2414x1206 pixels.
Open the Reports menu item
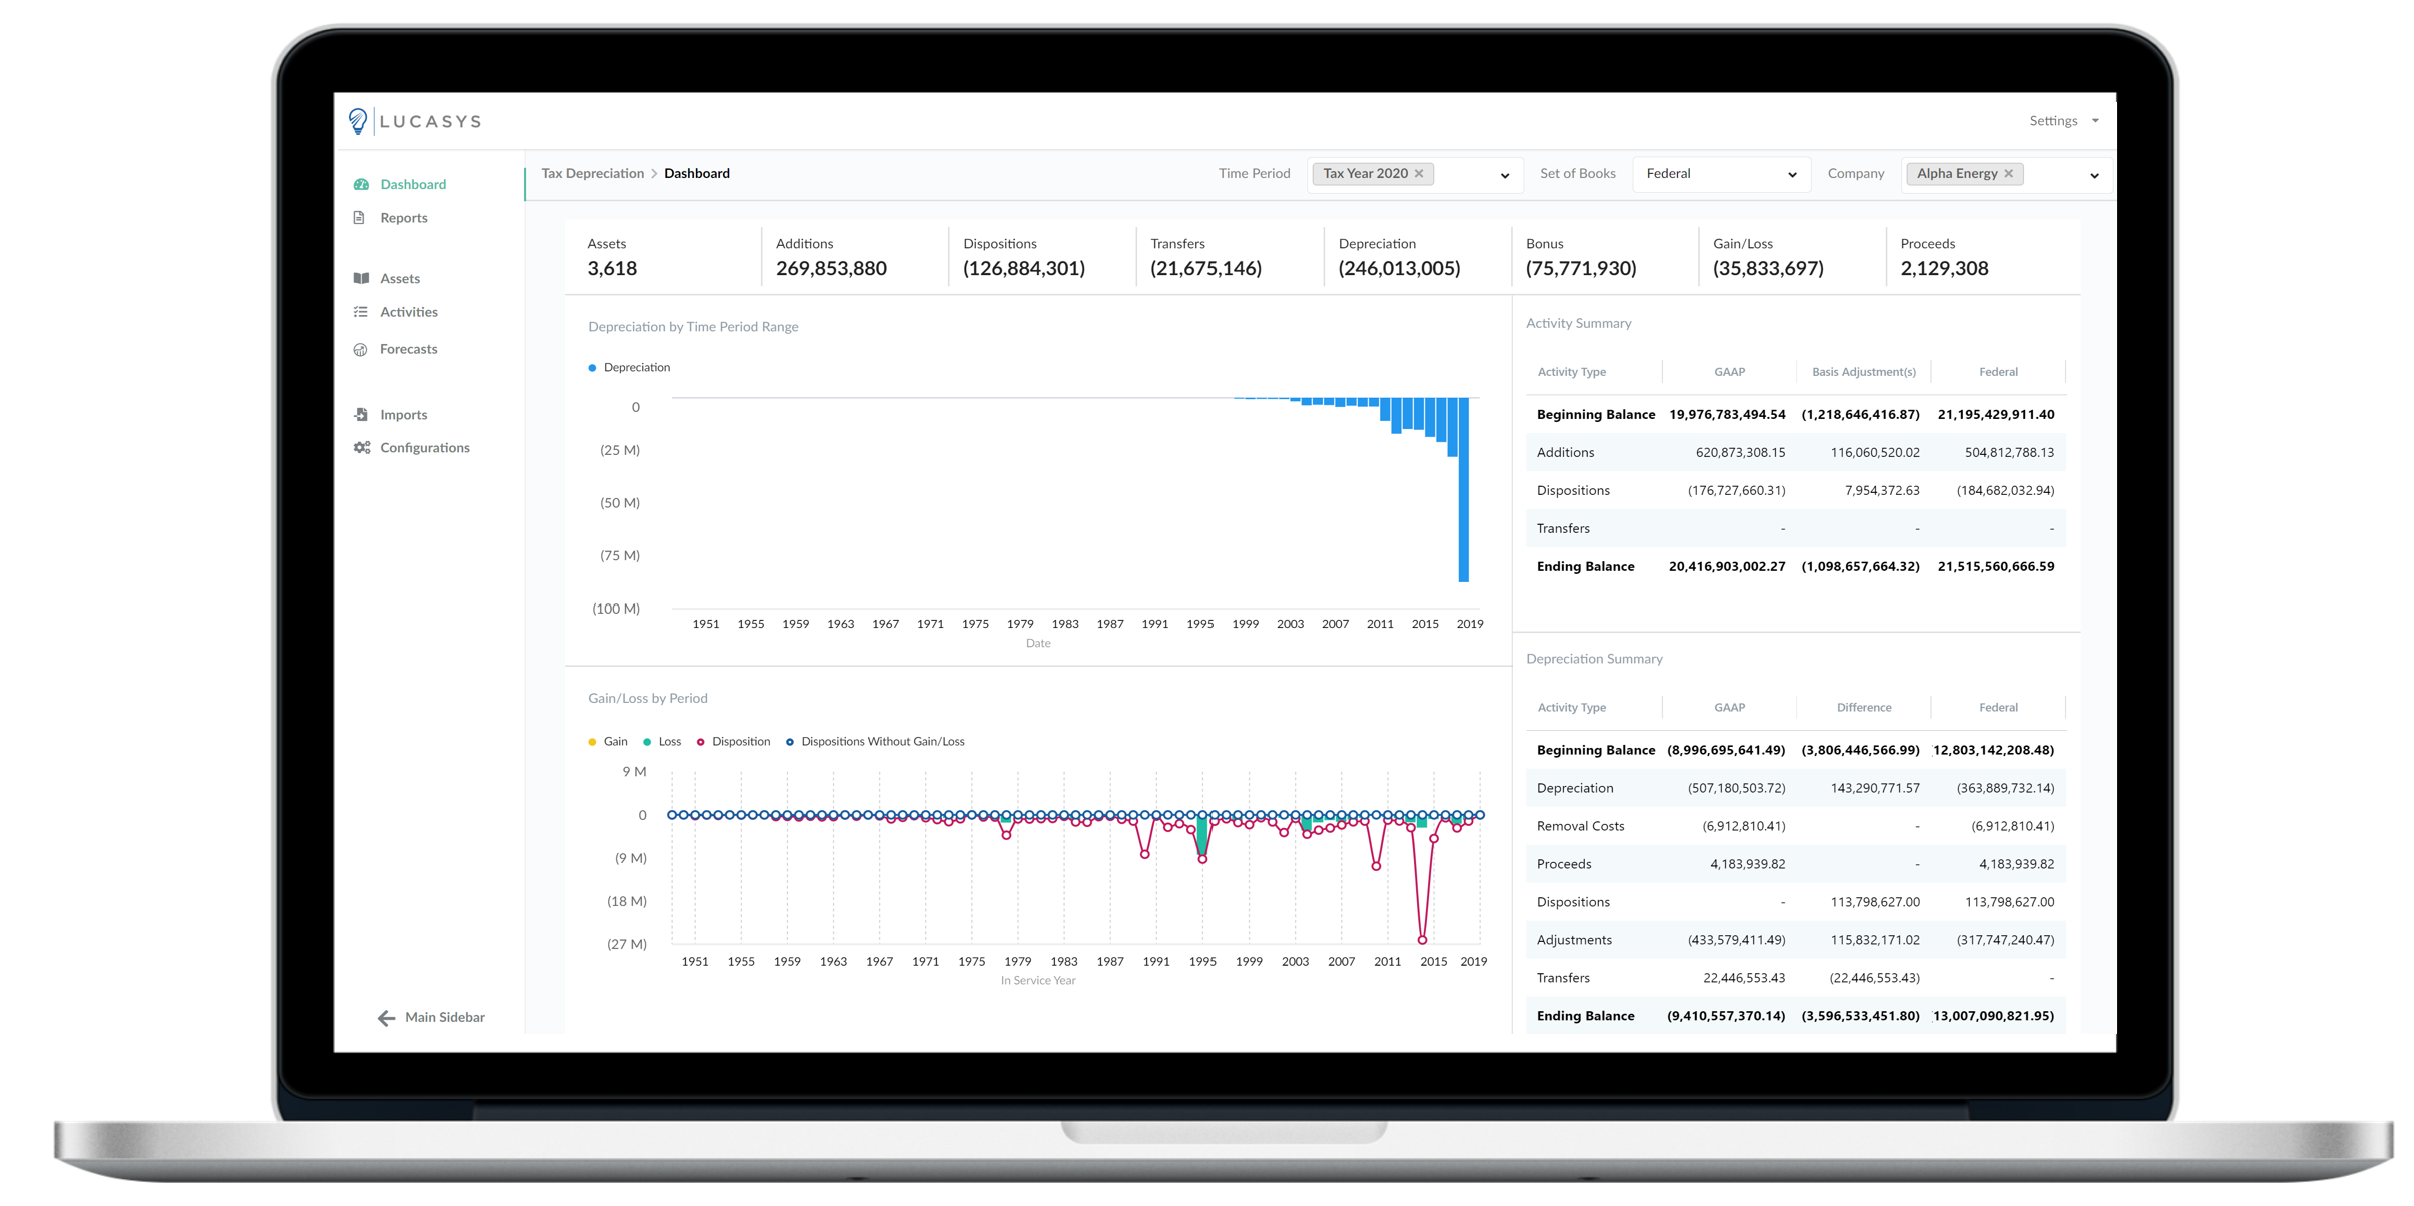(404, 218)
